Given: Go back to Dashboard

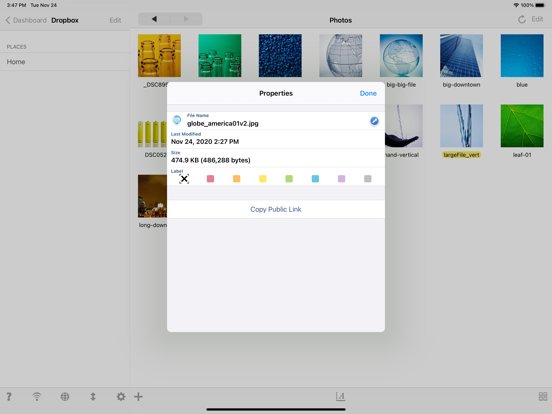Looking at the screenshot, I should (26, 20).
